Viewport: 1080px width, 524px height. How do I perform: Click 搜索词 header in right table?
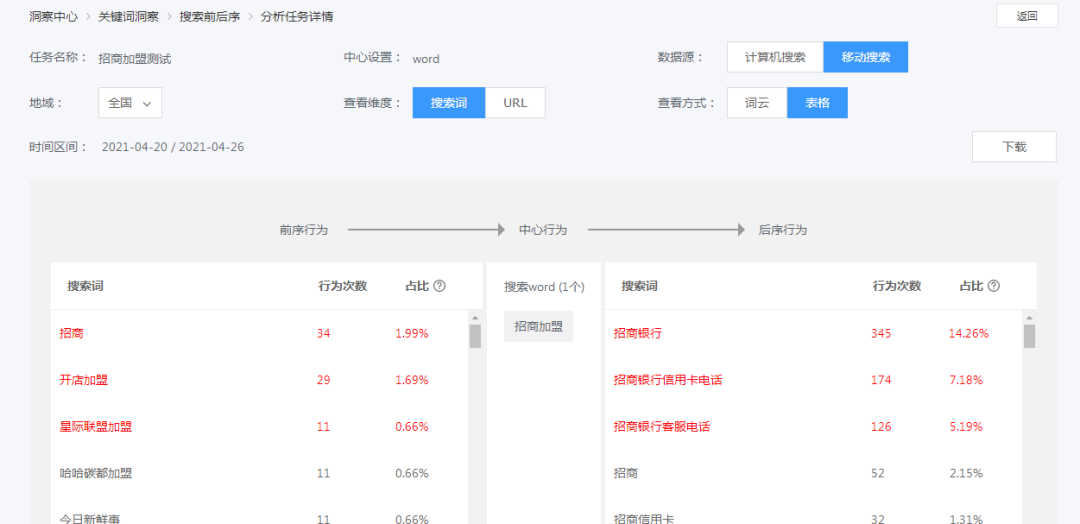point(639,286)
